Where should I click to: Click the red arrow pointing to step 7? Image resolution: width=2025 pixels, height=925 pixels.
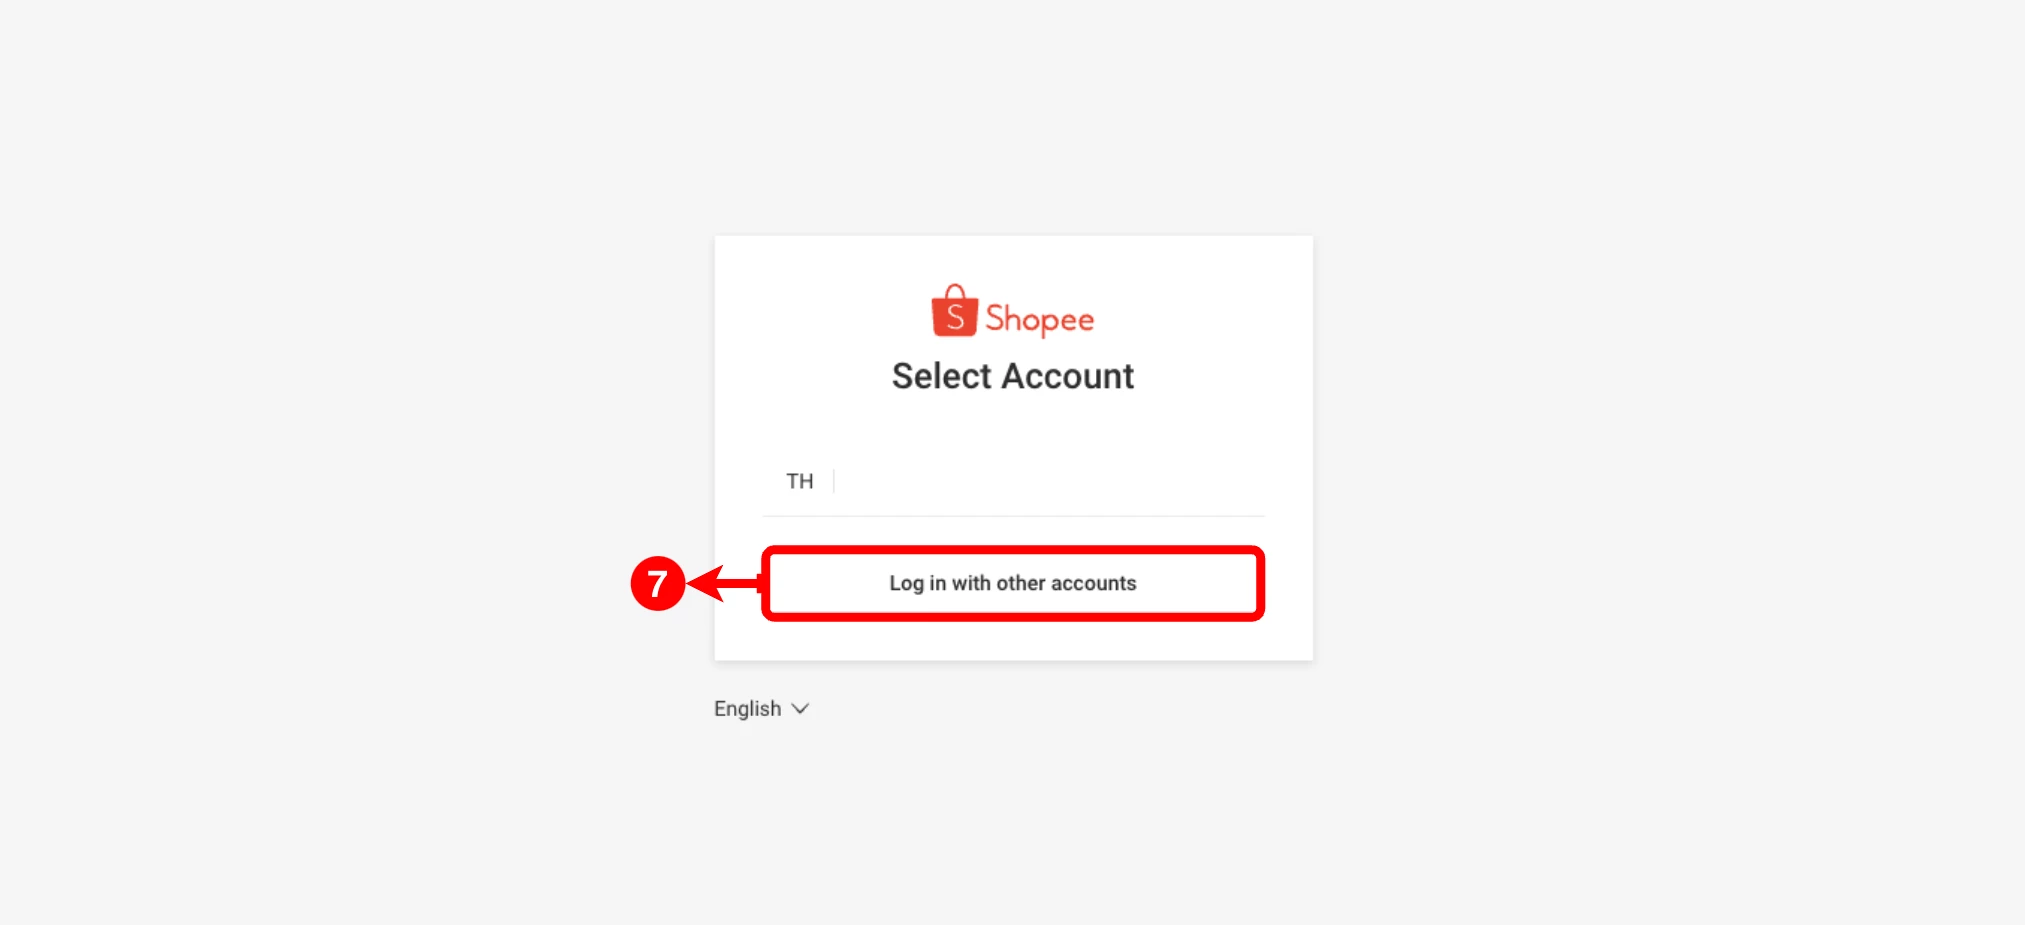point(725,583)
